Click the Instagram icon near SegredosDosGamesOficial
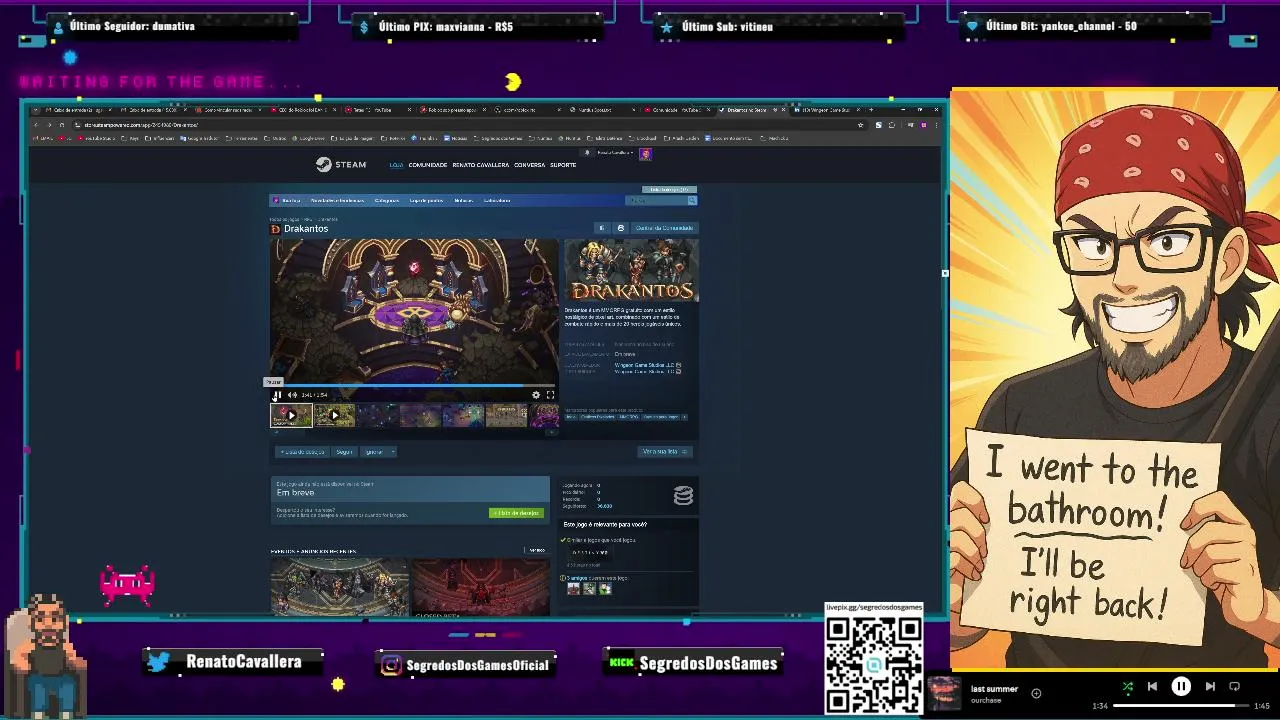This screenshot has height=720, width=1280. tap(391, 665)
